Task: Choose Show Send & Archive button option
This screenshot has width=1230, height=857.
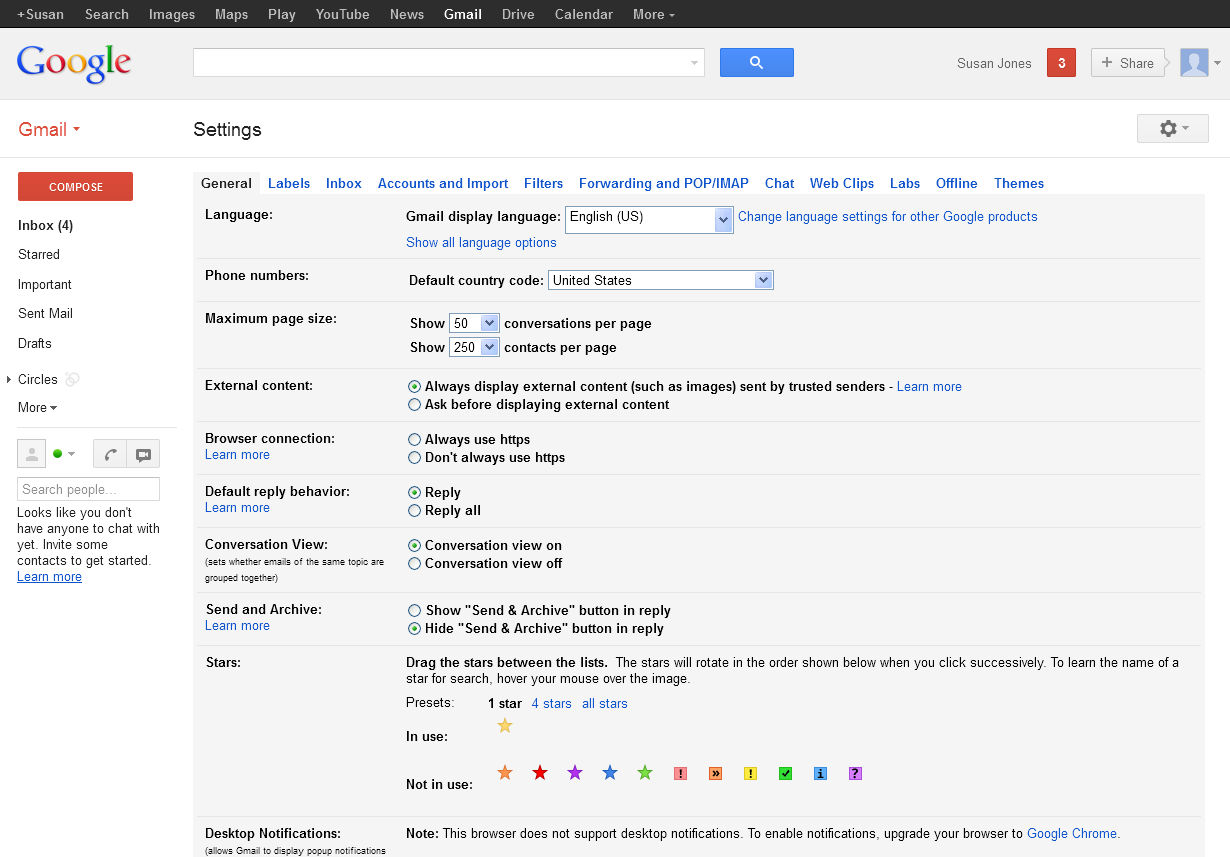Action: tap(414, 610)
